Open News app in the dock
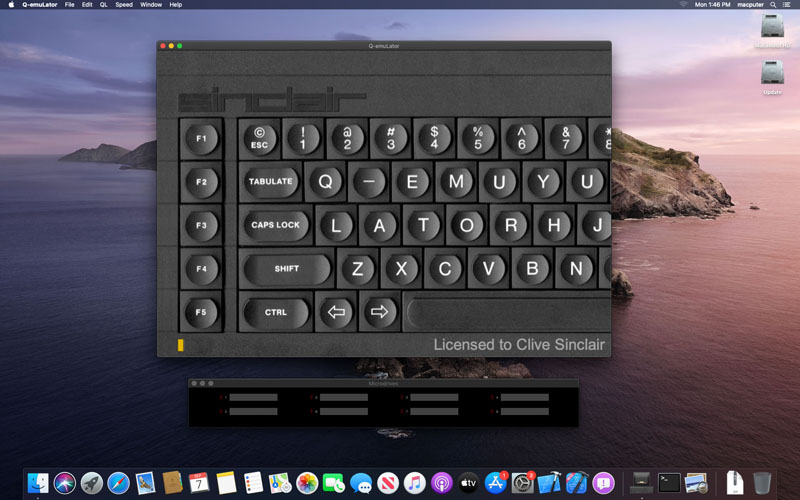 click(388, 483)
